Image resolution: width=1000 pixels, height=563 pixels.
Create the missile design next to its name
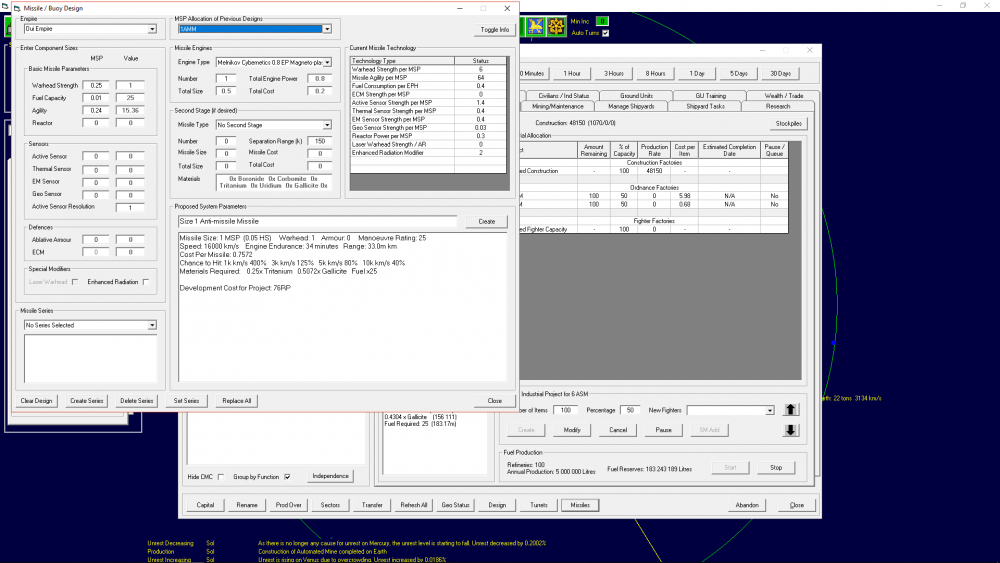pyautogui.click(x=487, y=222)
